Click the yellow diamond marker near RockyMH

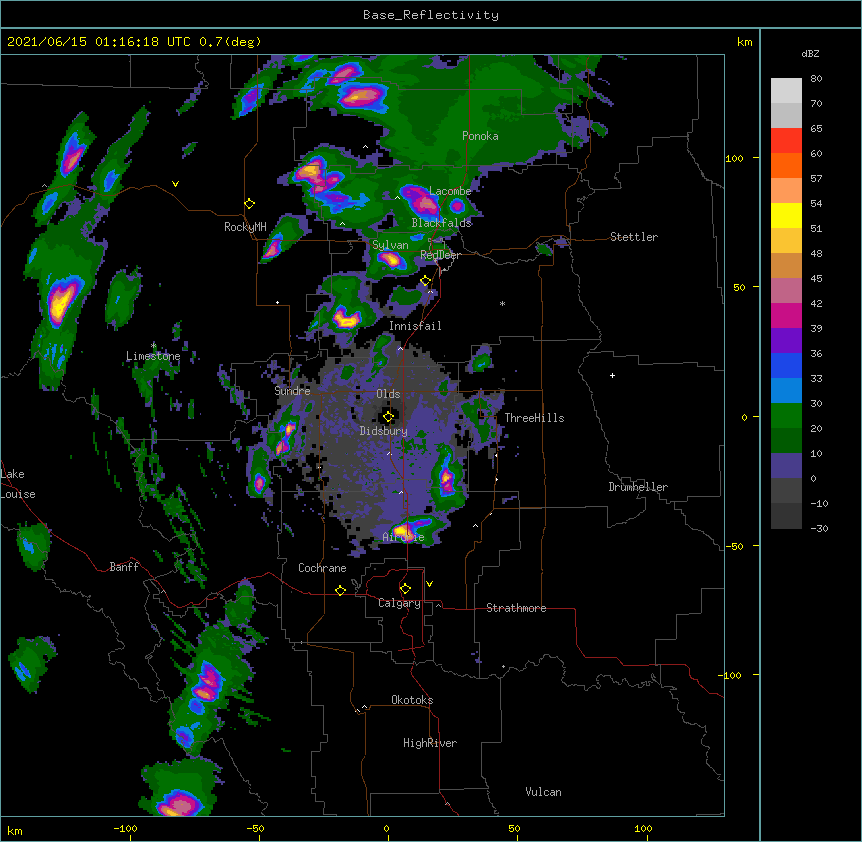(249, 204)
